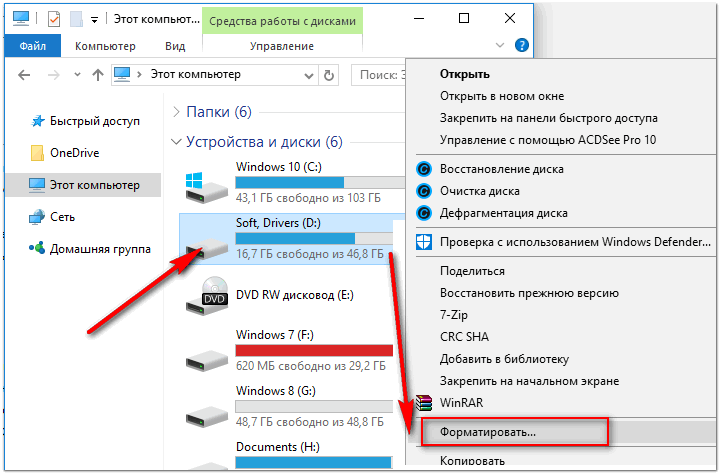Click the Documents (H:) drive label
720x474 pixels.
[x=277, y=446]
